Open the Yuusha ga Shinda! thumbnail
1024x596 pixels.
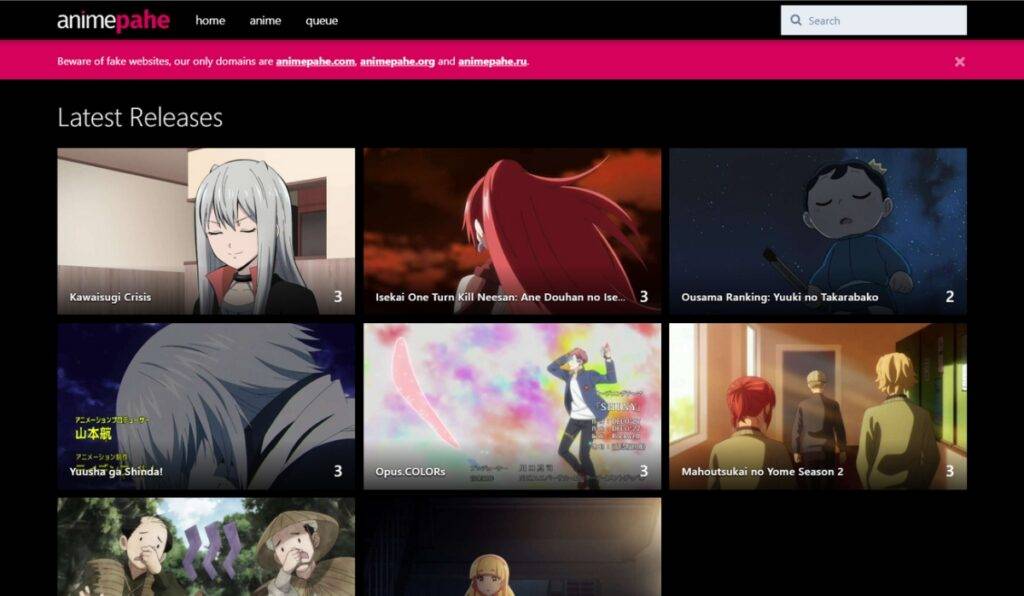[206, 406]
